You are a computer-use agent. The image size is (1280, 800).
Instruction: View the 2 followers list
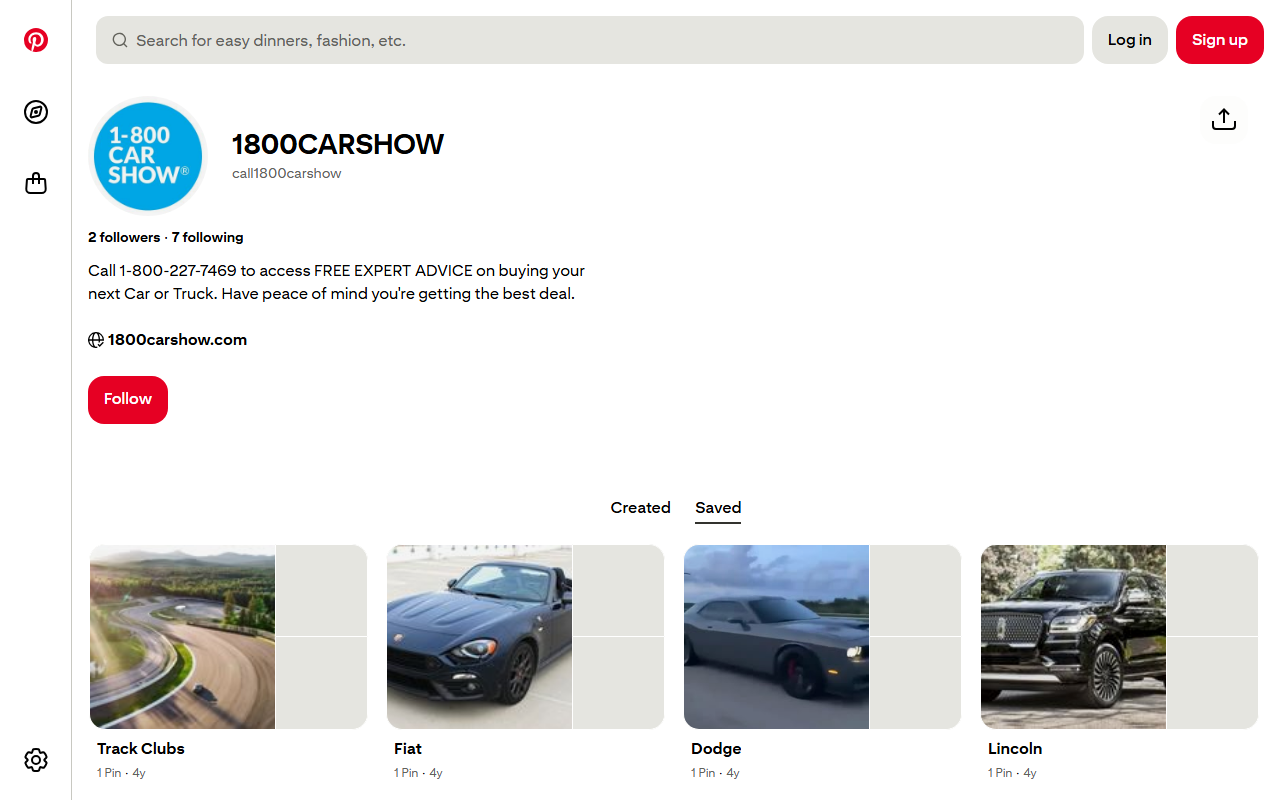(124, 238)
